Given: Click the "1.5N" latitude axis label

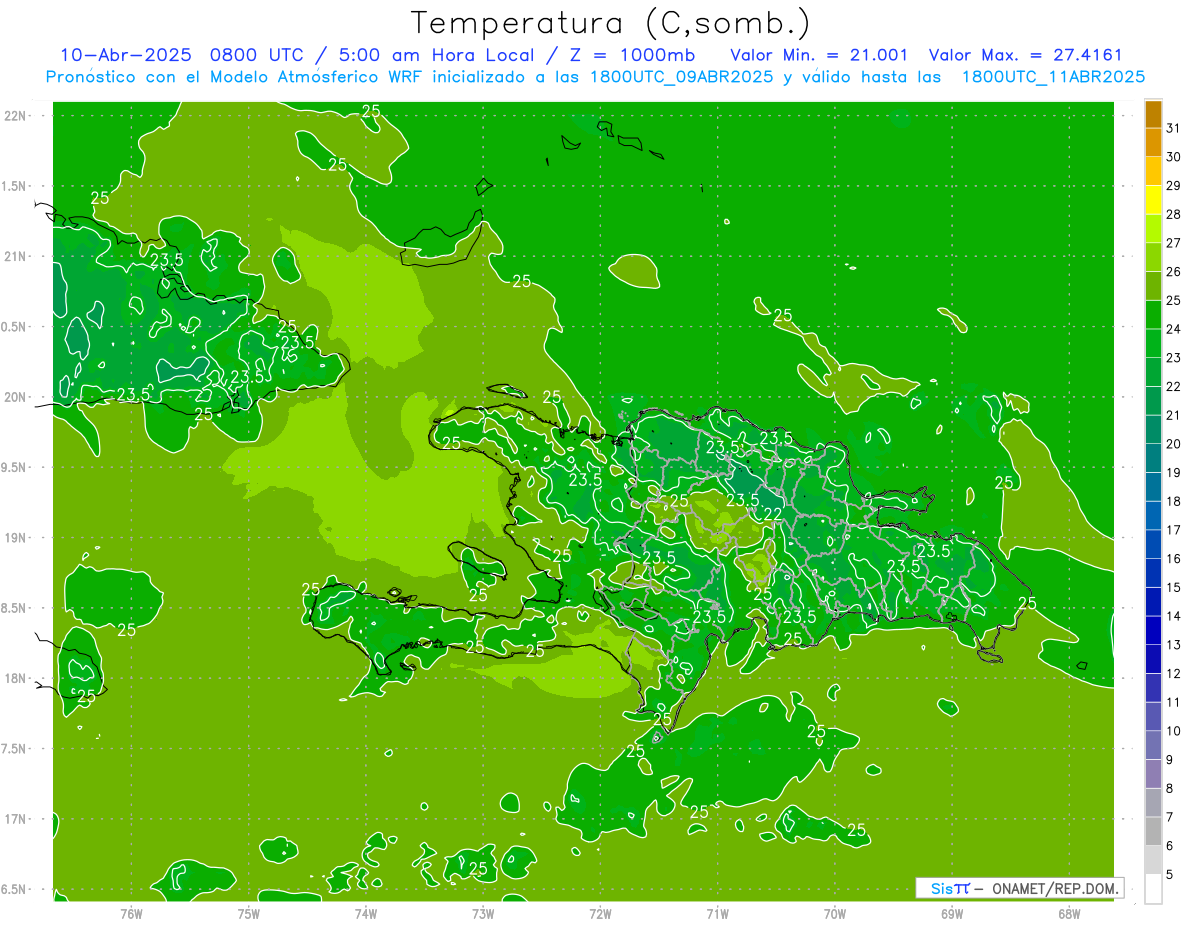Looking at the screenshot, I should [x=15, y=186].
